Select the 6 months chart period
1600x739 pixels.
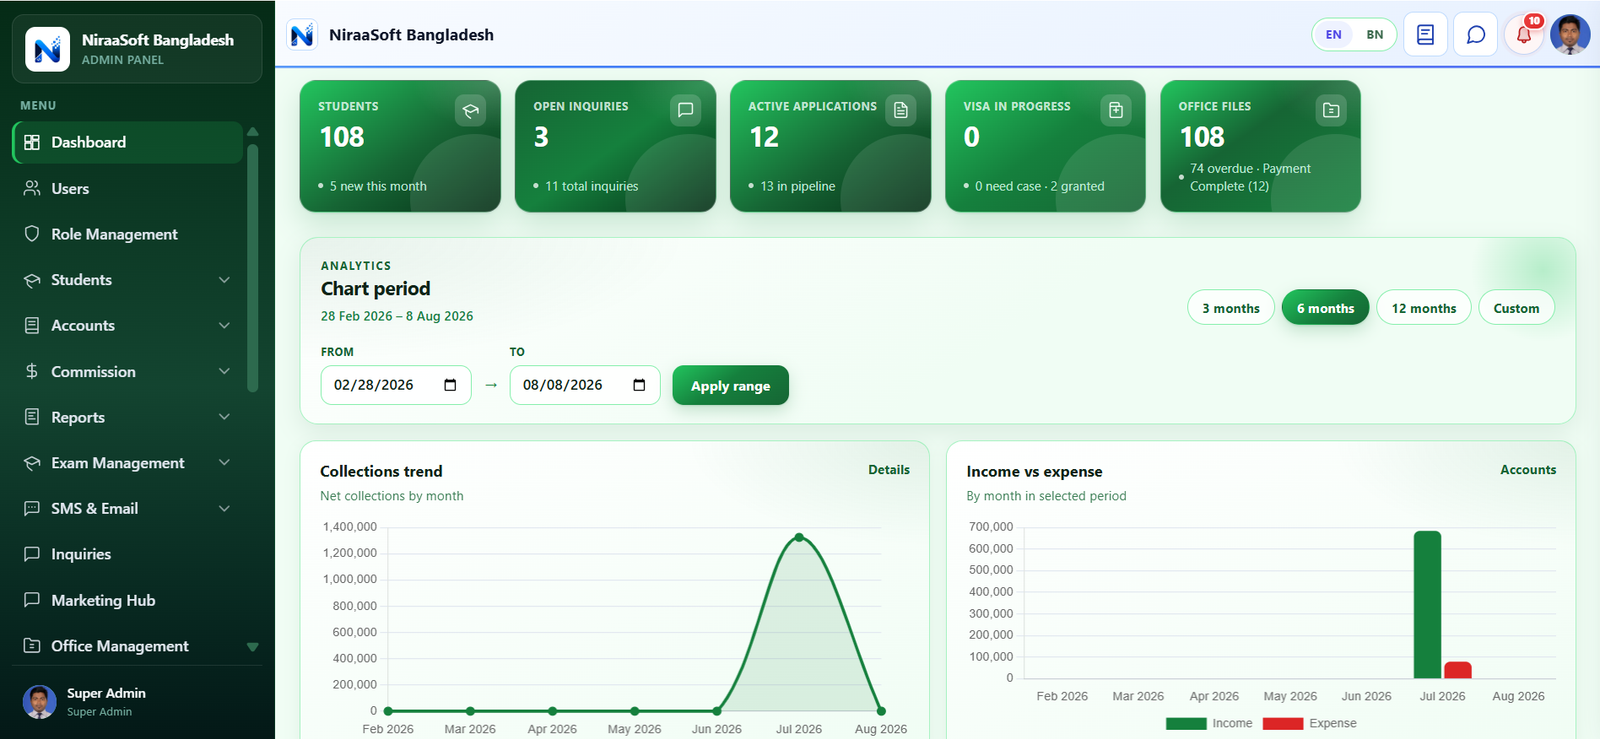(1325, 308)
